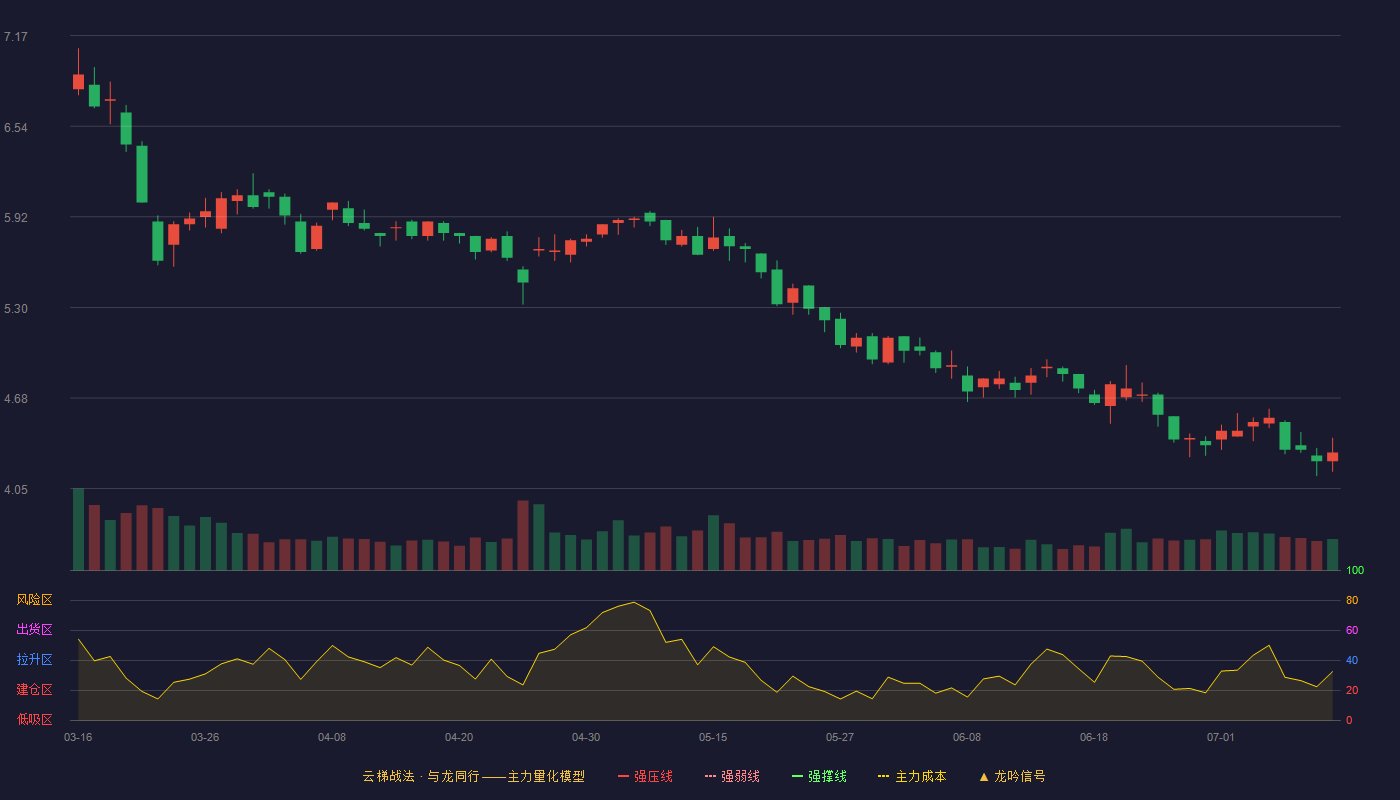Screen dimensions: 1400x800
Task: Toggle the 龙吟信号 legend entry
Action: click(x=1012, y=776)
